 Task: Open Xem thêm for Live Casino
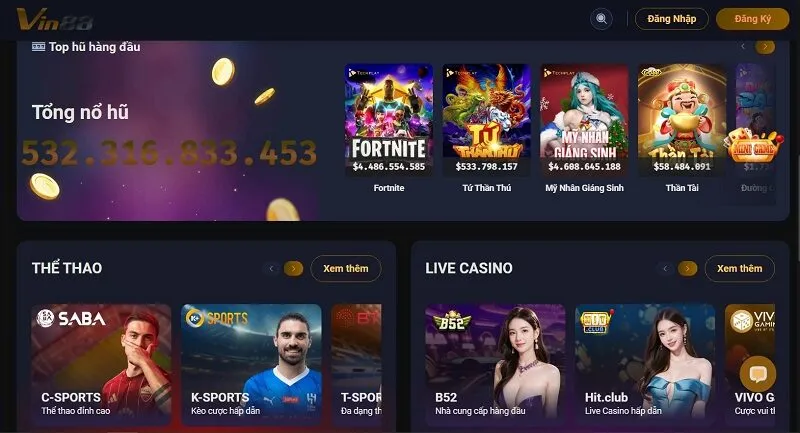(x=739, y=268)
